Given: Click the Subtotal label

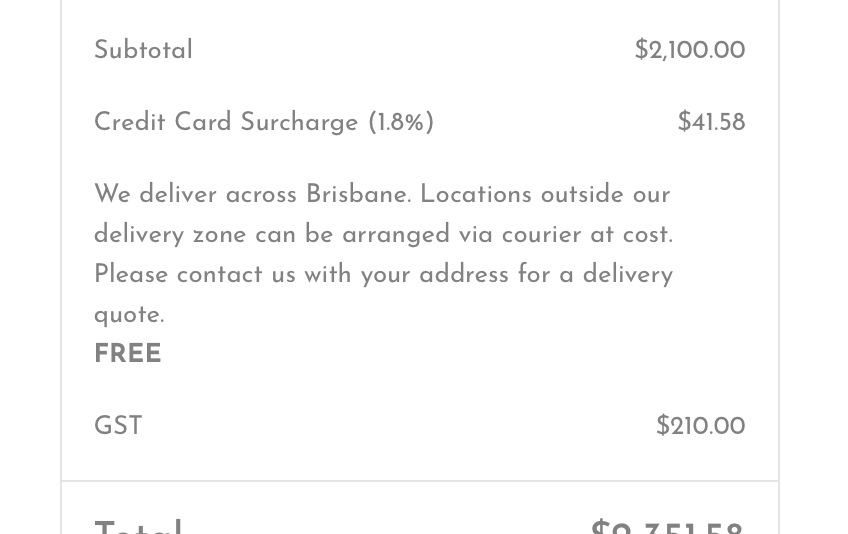Looking at the screenshot, I should (x=143, y=51).
